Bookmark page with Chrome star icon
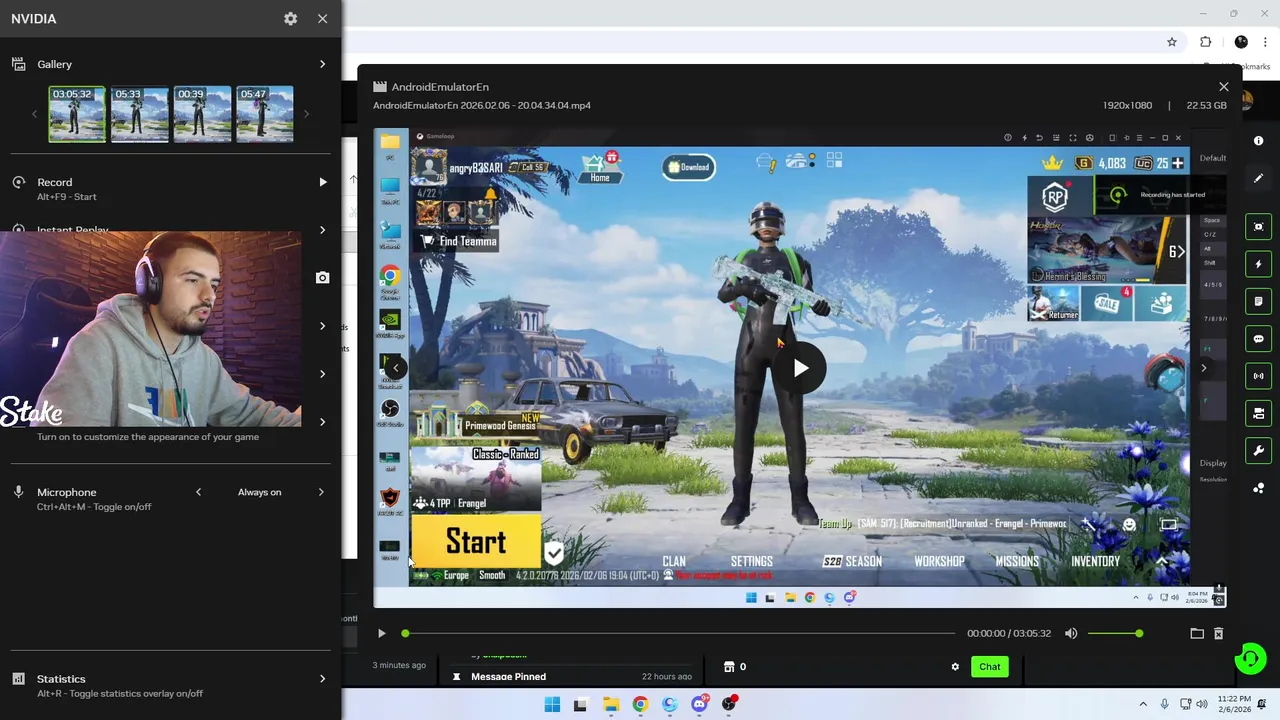 click(1172, 42)
